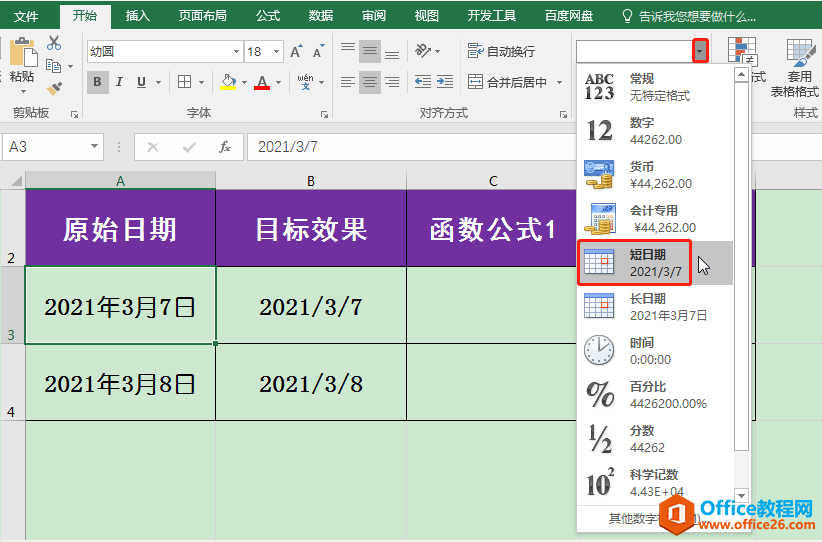The image size is (822, 542).
Task: Click scroll-up arrow in format list
Action: (741, 75)
